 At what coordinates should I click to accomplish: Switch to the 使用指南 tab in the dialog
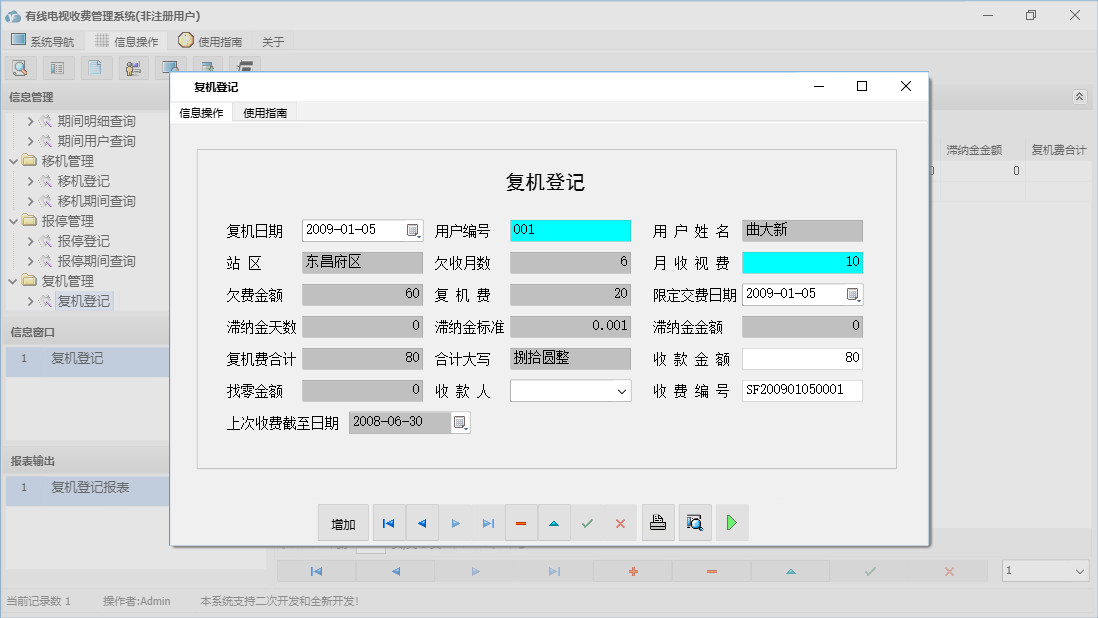pos(264,112)
